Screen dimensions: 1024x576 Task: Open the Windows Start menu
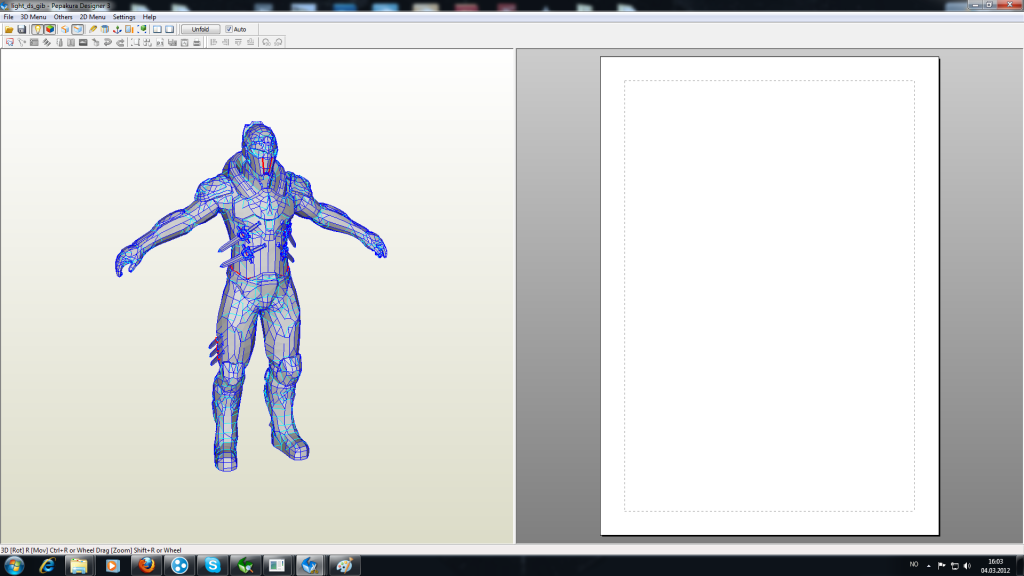coord(14,566)
